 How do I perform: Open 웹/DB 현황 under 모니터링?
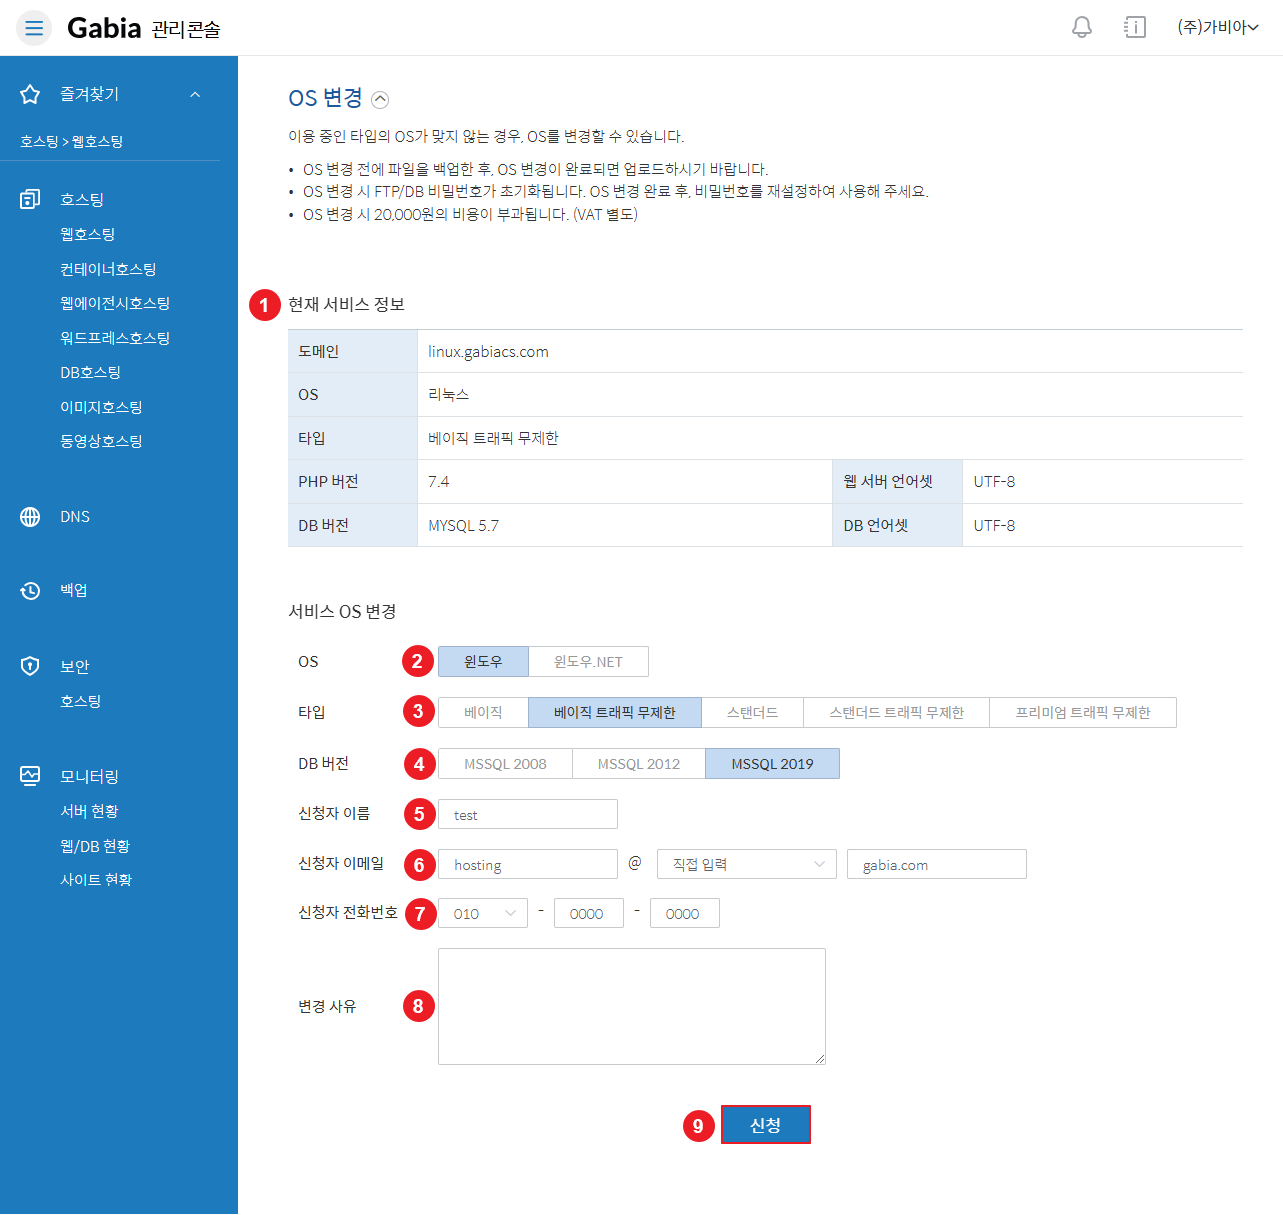click(95, 846)
